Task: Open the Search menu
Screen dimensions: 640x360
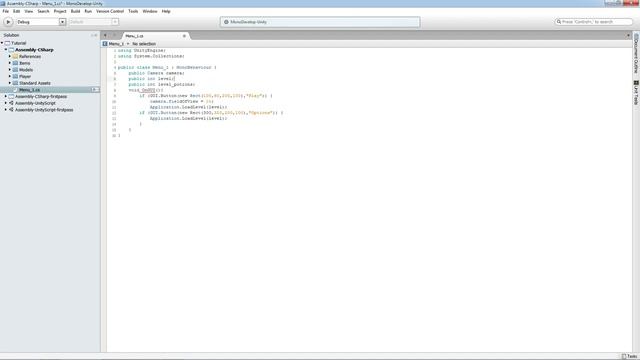Action: point(43,11)
